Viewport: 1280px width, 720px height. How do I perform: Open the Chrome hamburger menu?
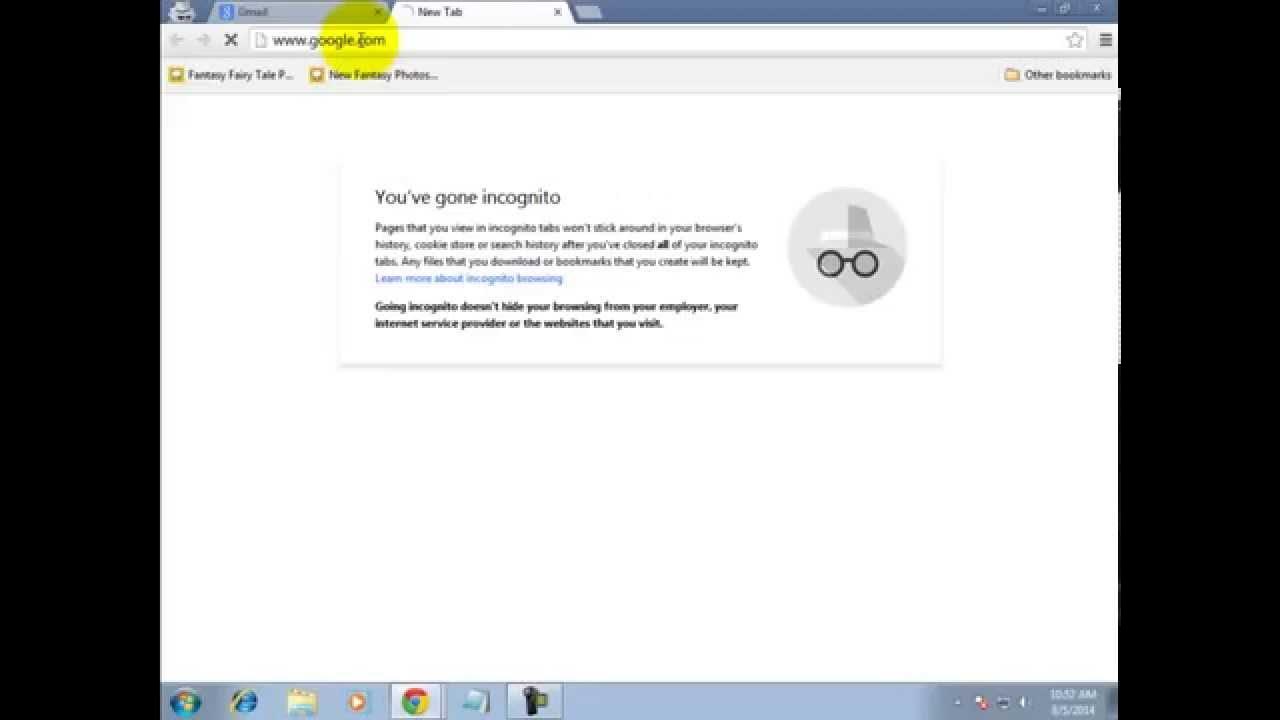(x=1105, y=40)
